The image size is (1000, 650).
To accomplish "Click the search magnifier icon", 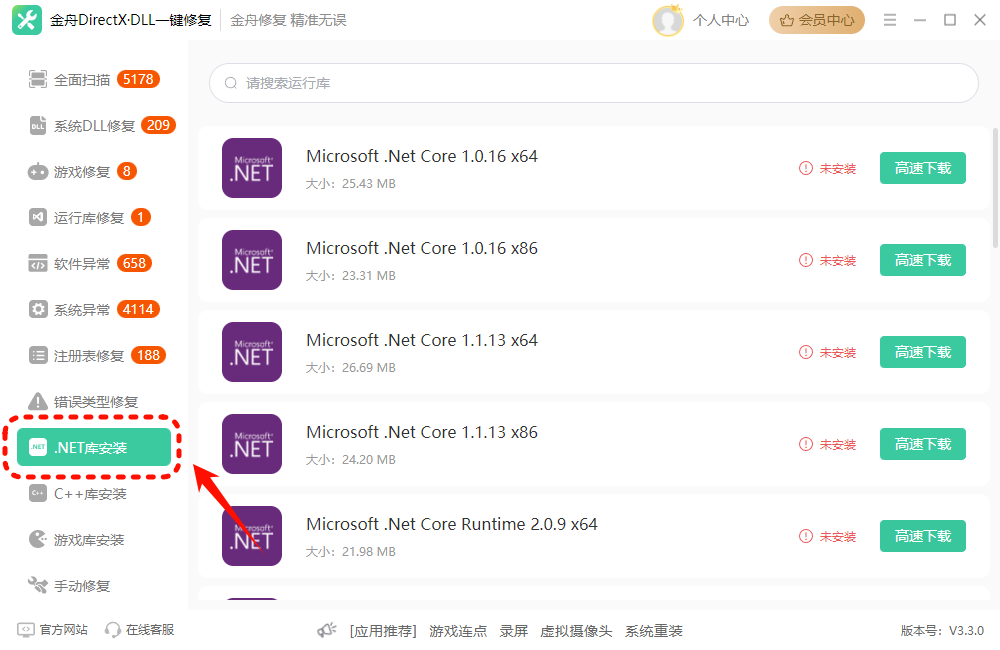I will 230,83.
